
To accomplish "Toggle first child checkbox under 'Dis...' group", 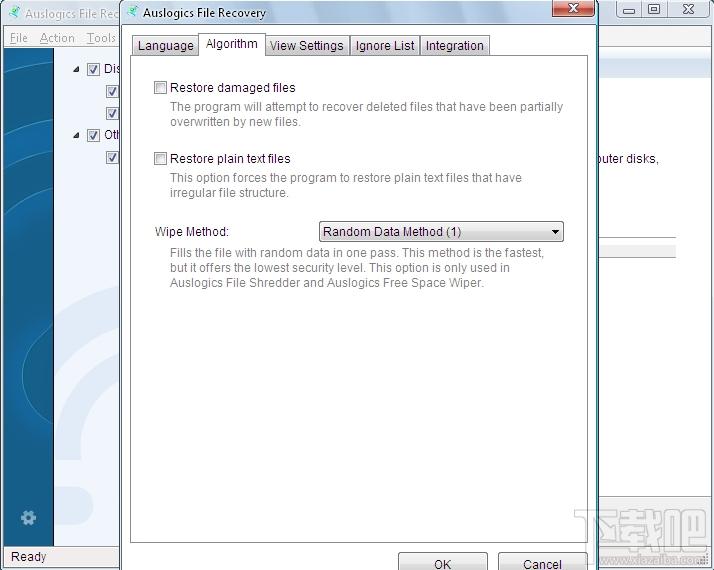I will 112,91.
